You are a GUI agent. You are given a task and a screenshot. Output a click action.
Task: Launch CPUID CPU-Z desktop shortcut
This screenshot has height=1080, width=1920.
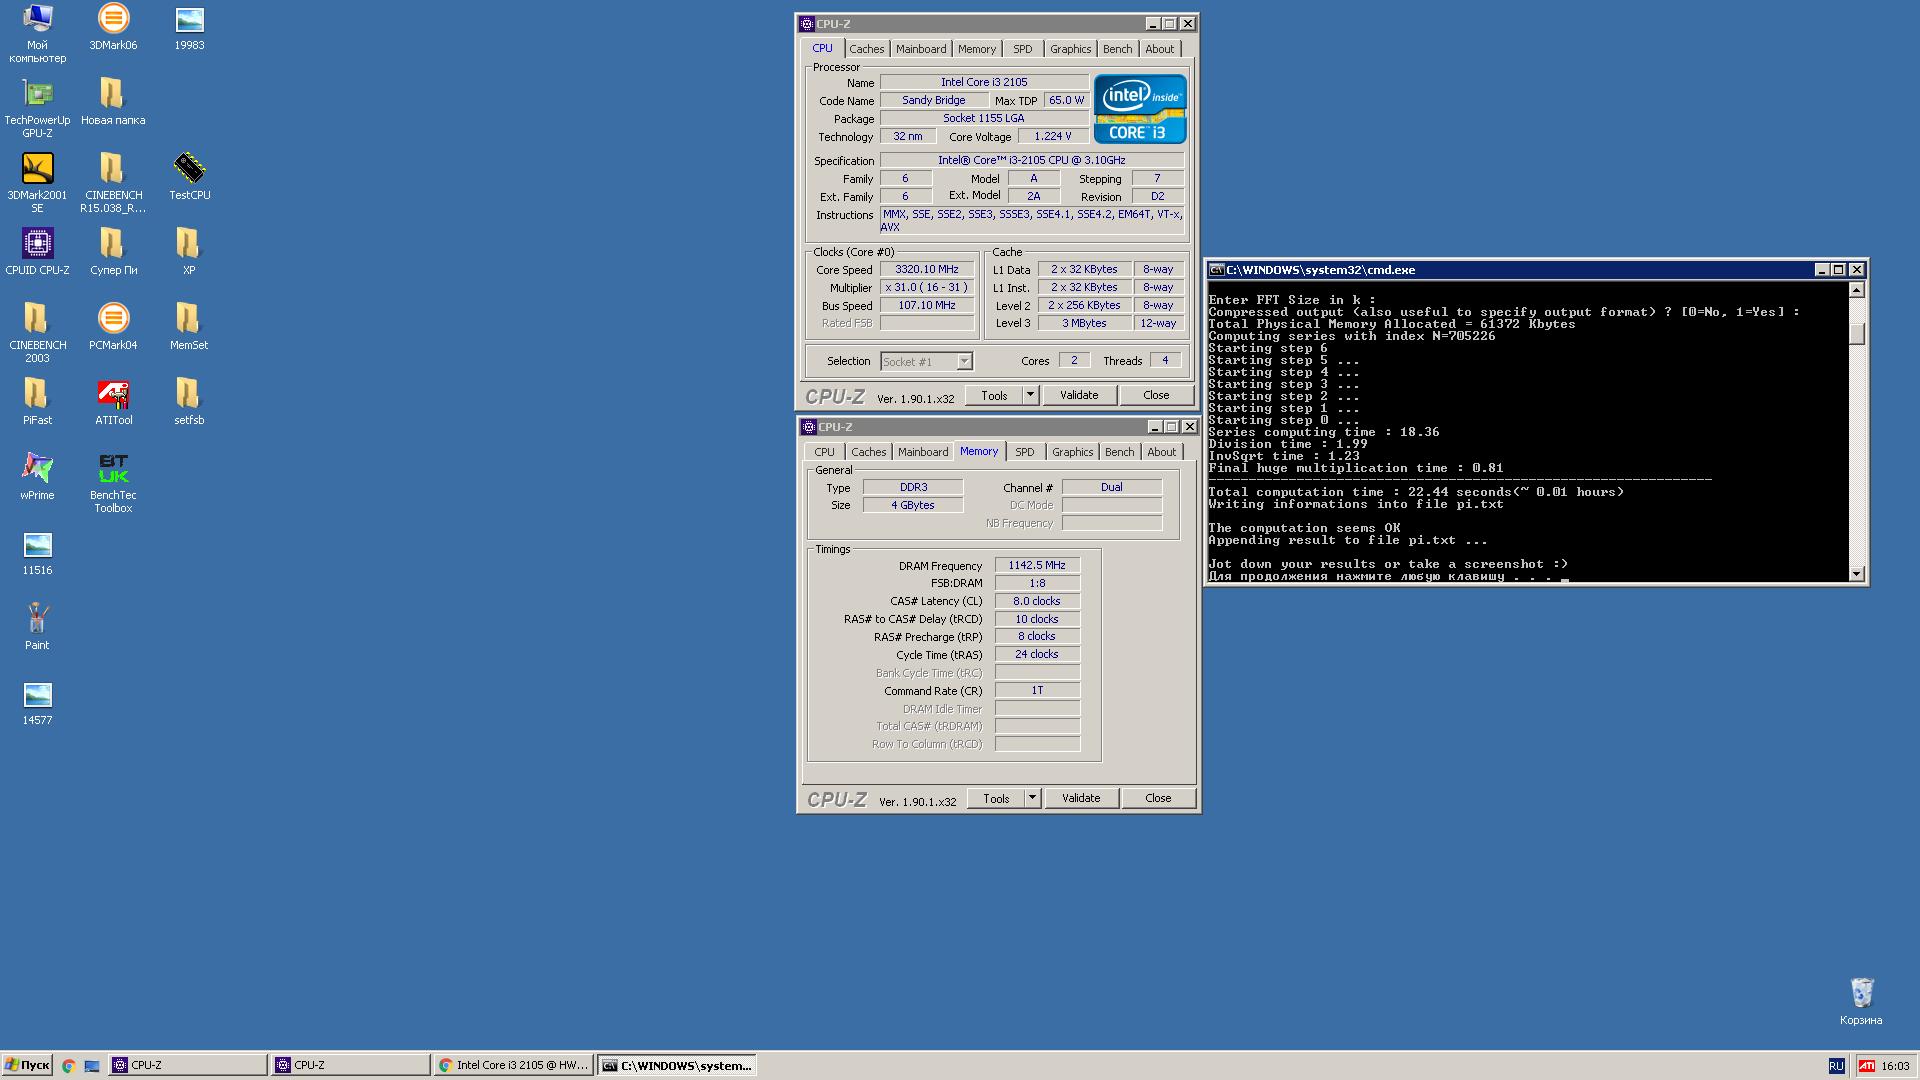pyautogui.click(x=37, y=252)
